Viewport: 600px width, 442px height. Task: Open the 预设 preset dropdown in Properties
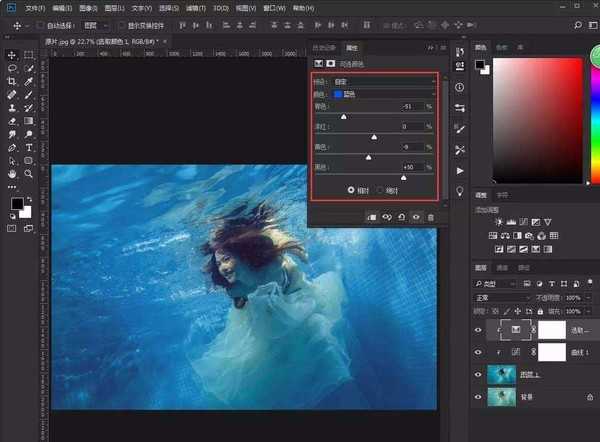point(385,81)
